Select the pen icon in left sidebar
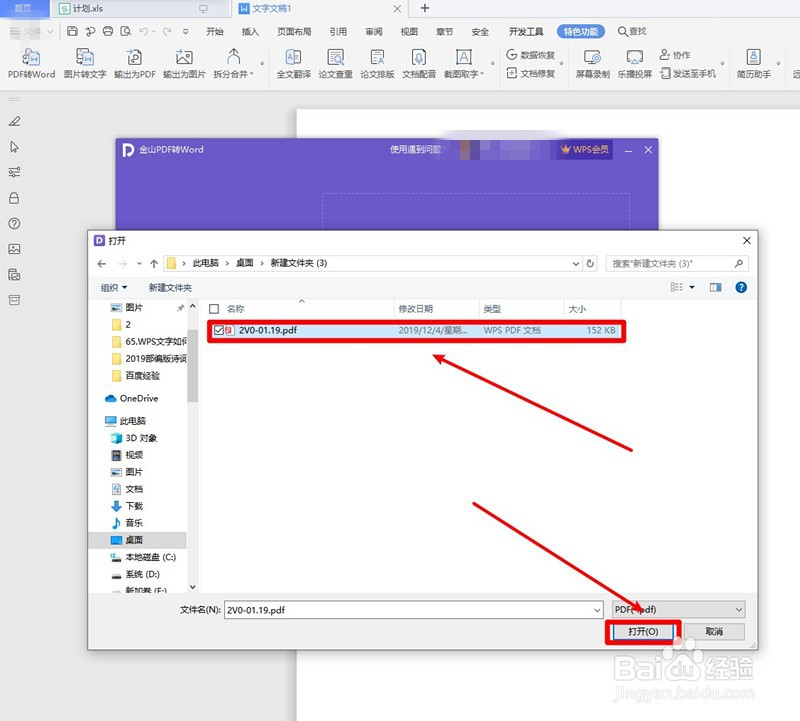This screenshot has height=721, width=800. [14, 121]
